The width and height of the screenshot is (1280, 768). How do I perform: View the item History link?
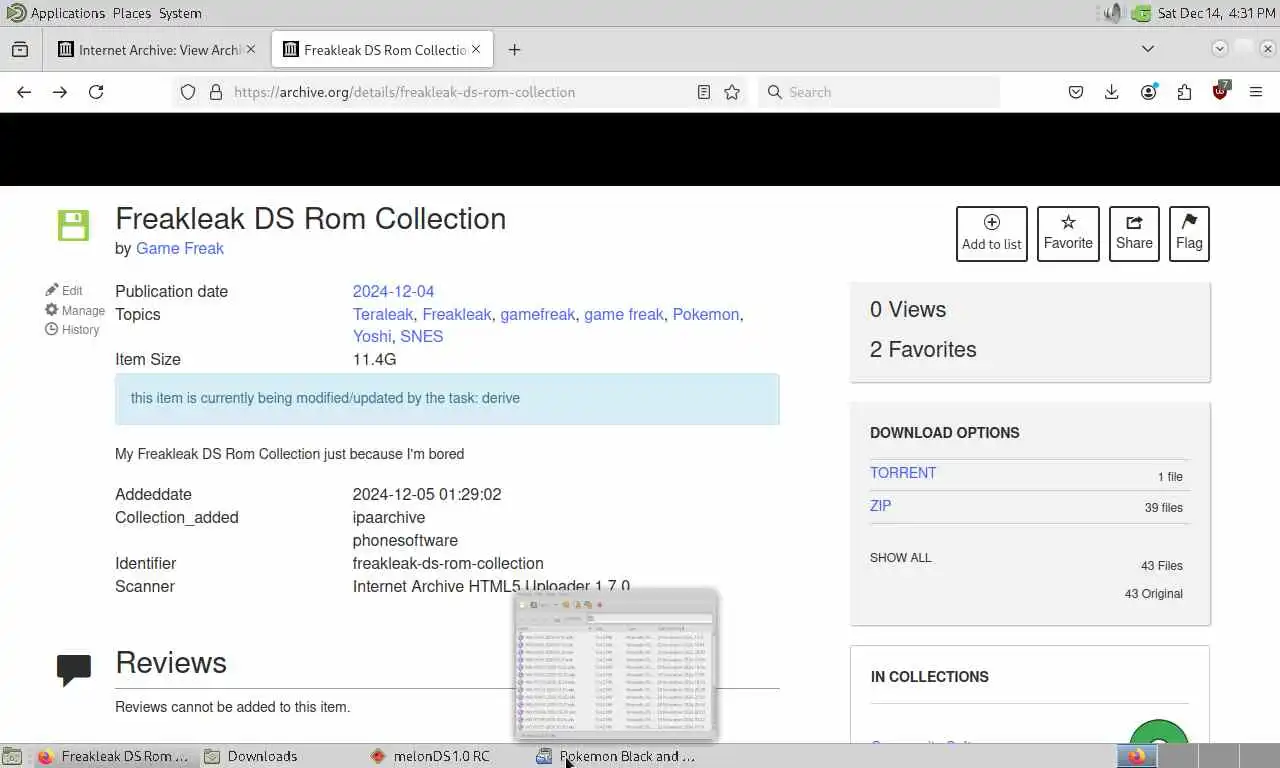click(72, 329)
